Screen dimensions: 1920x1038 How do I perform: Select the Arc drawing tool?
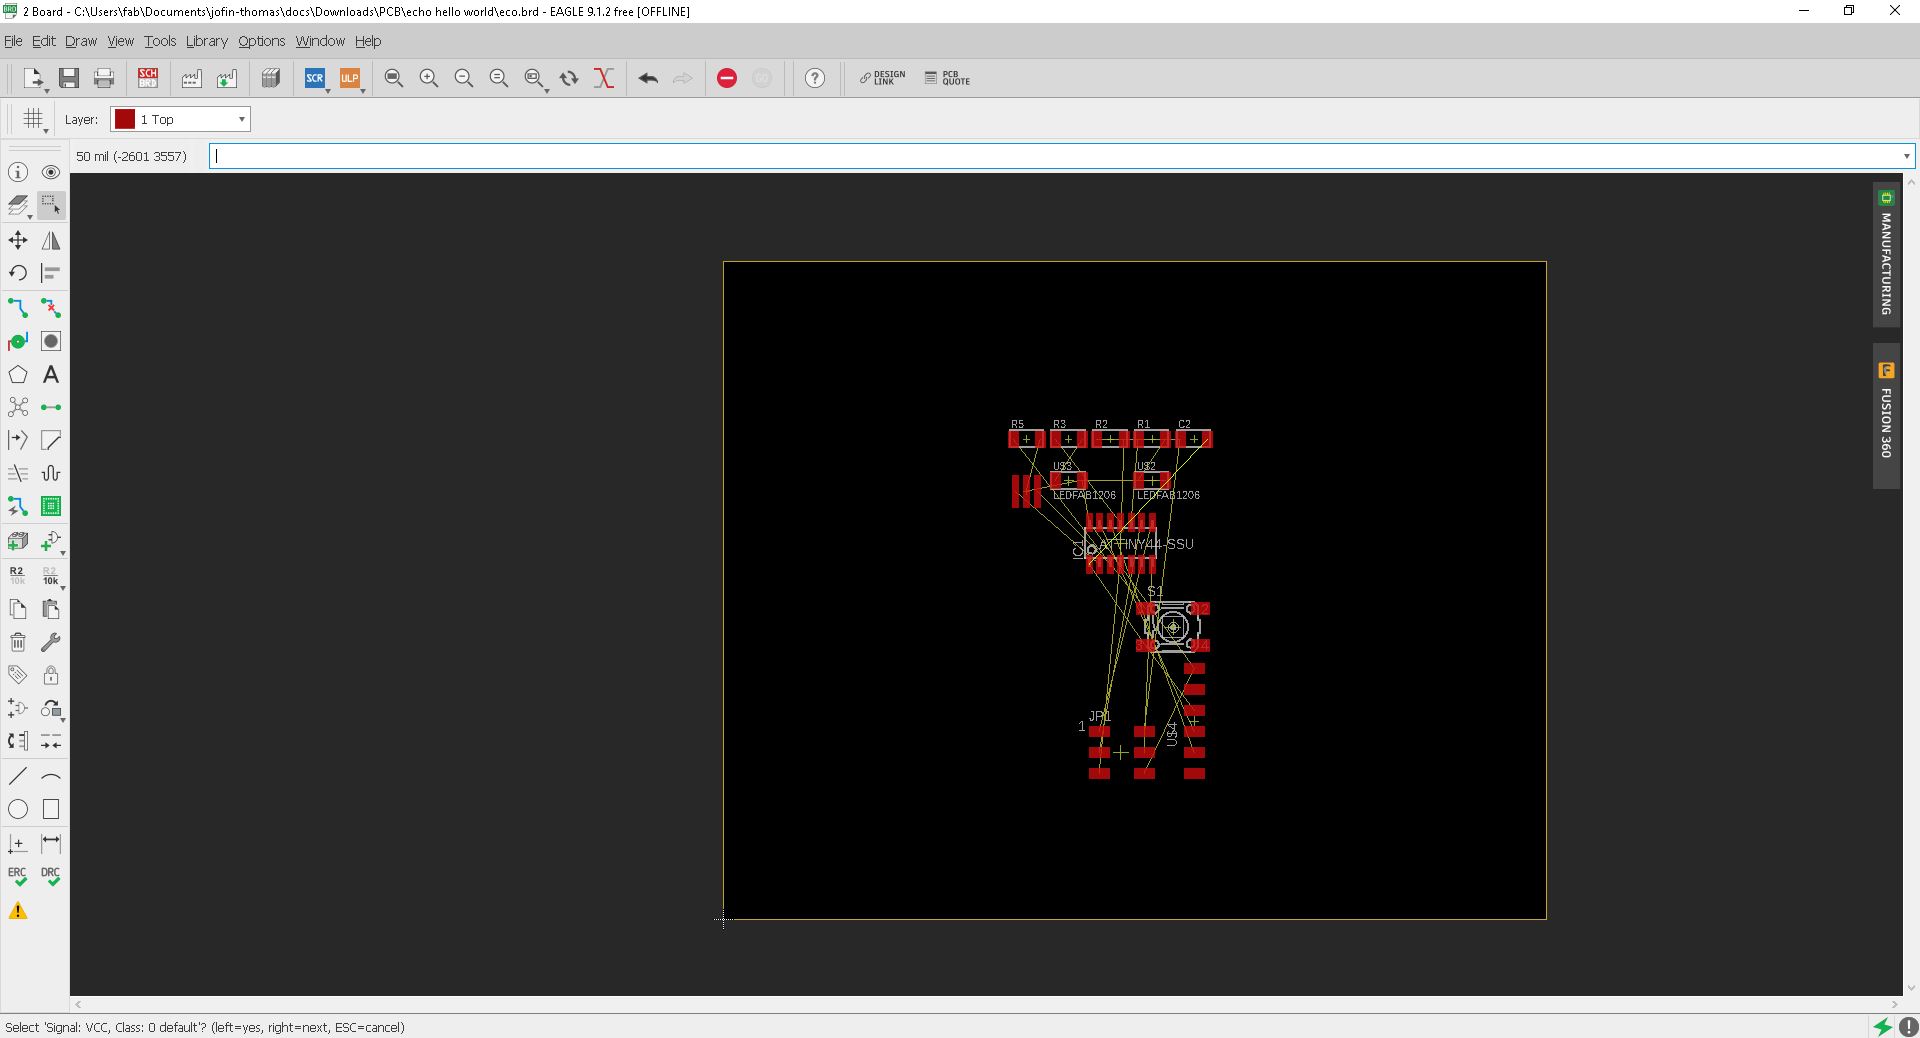51,776
